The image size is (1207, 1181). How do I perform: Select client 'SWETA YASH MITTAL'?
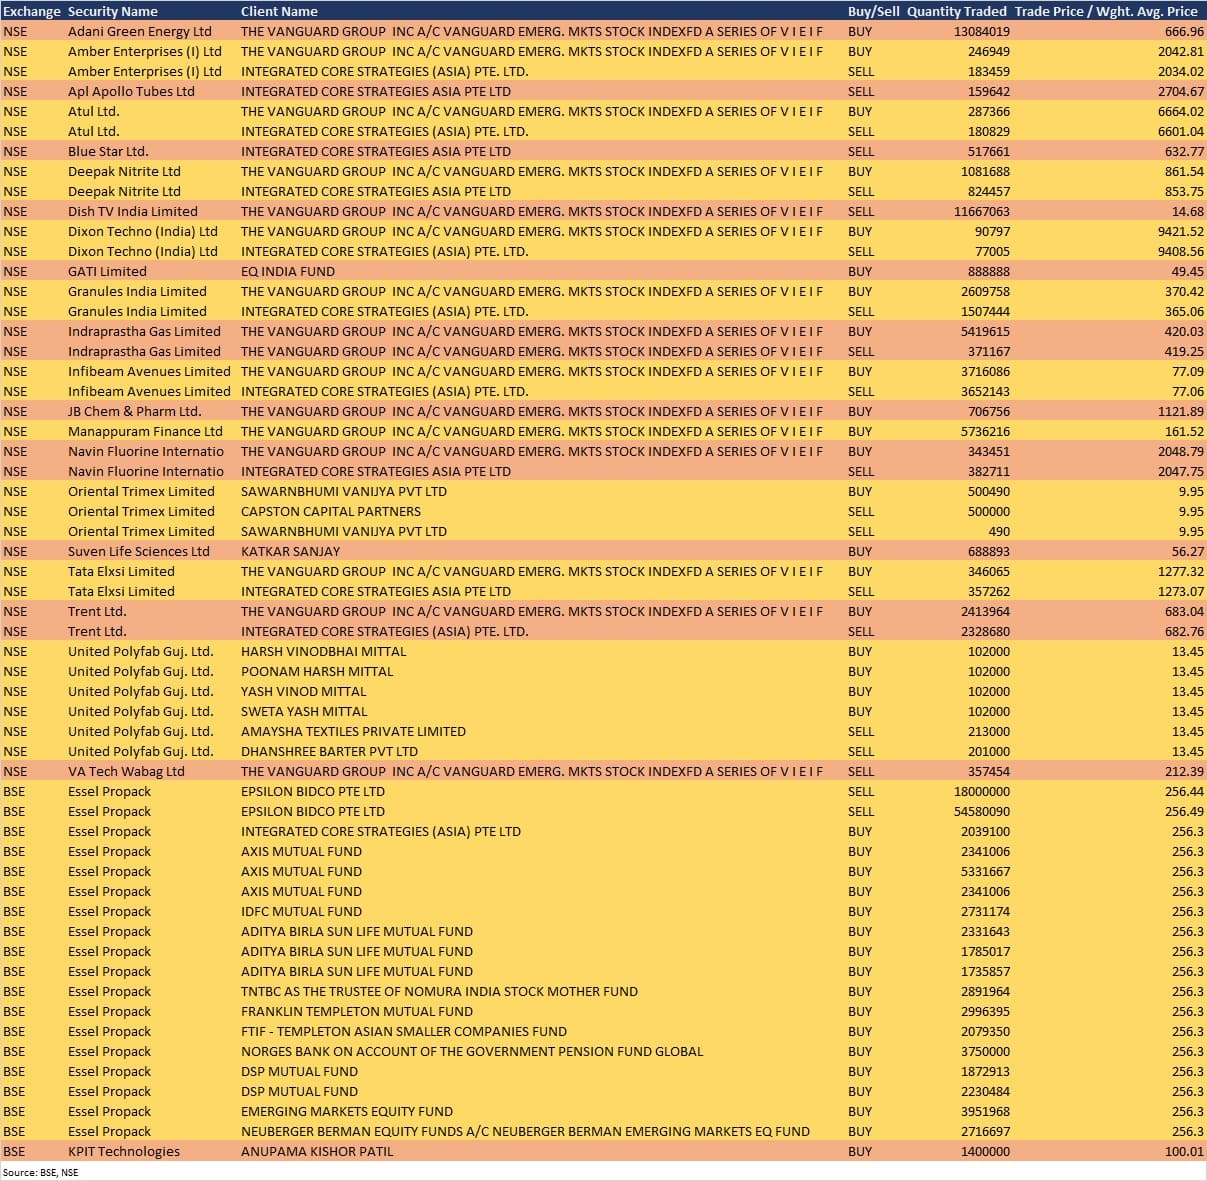(304, 711)
